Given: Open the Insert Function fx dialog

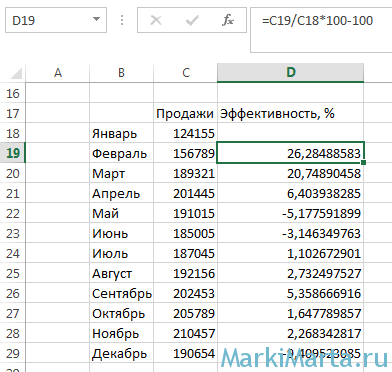Looking at the screenshot, I should point(228,20).
